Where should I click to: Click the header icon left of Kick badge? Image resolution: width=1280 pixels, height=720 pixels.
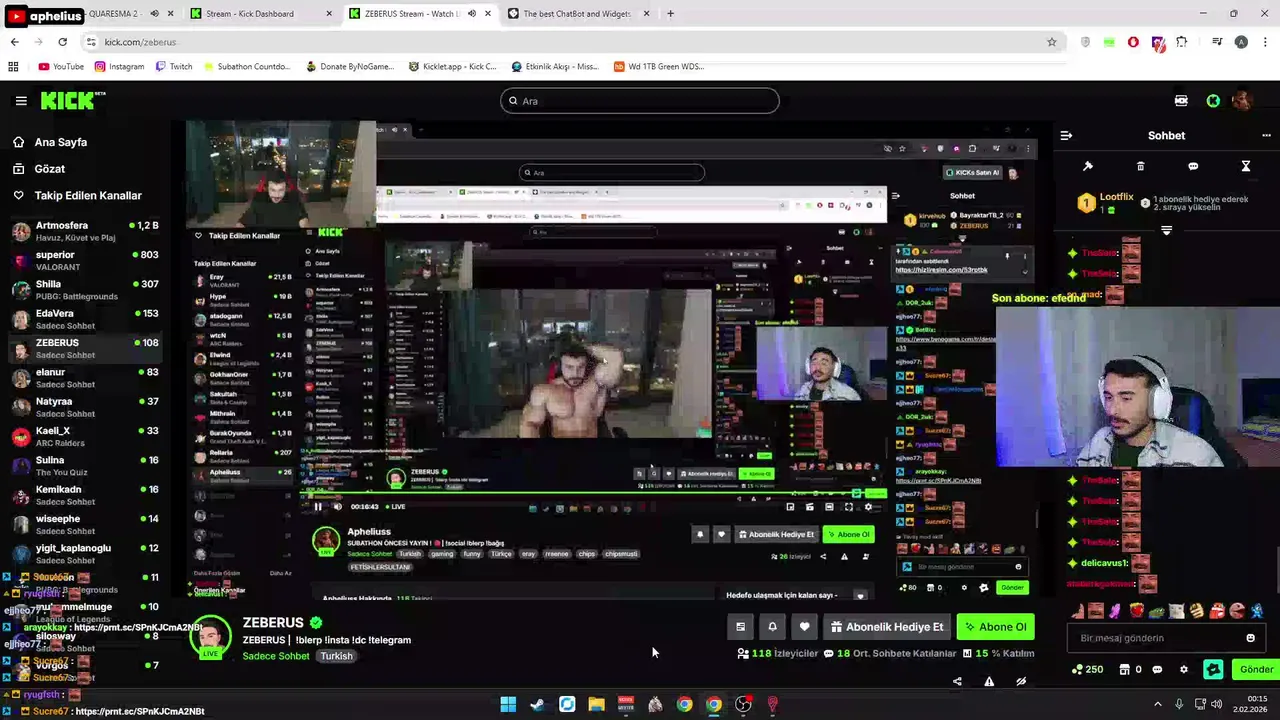click(1181, 100)
